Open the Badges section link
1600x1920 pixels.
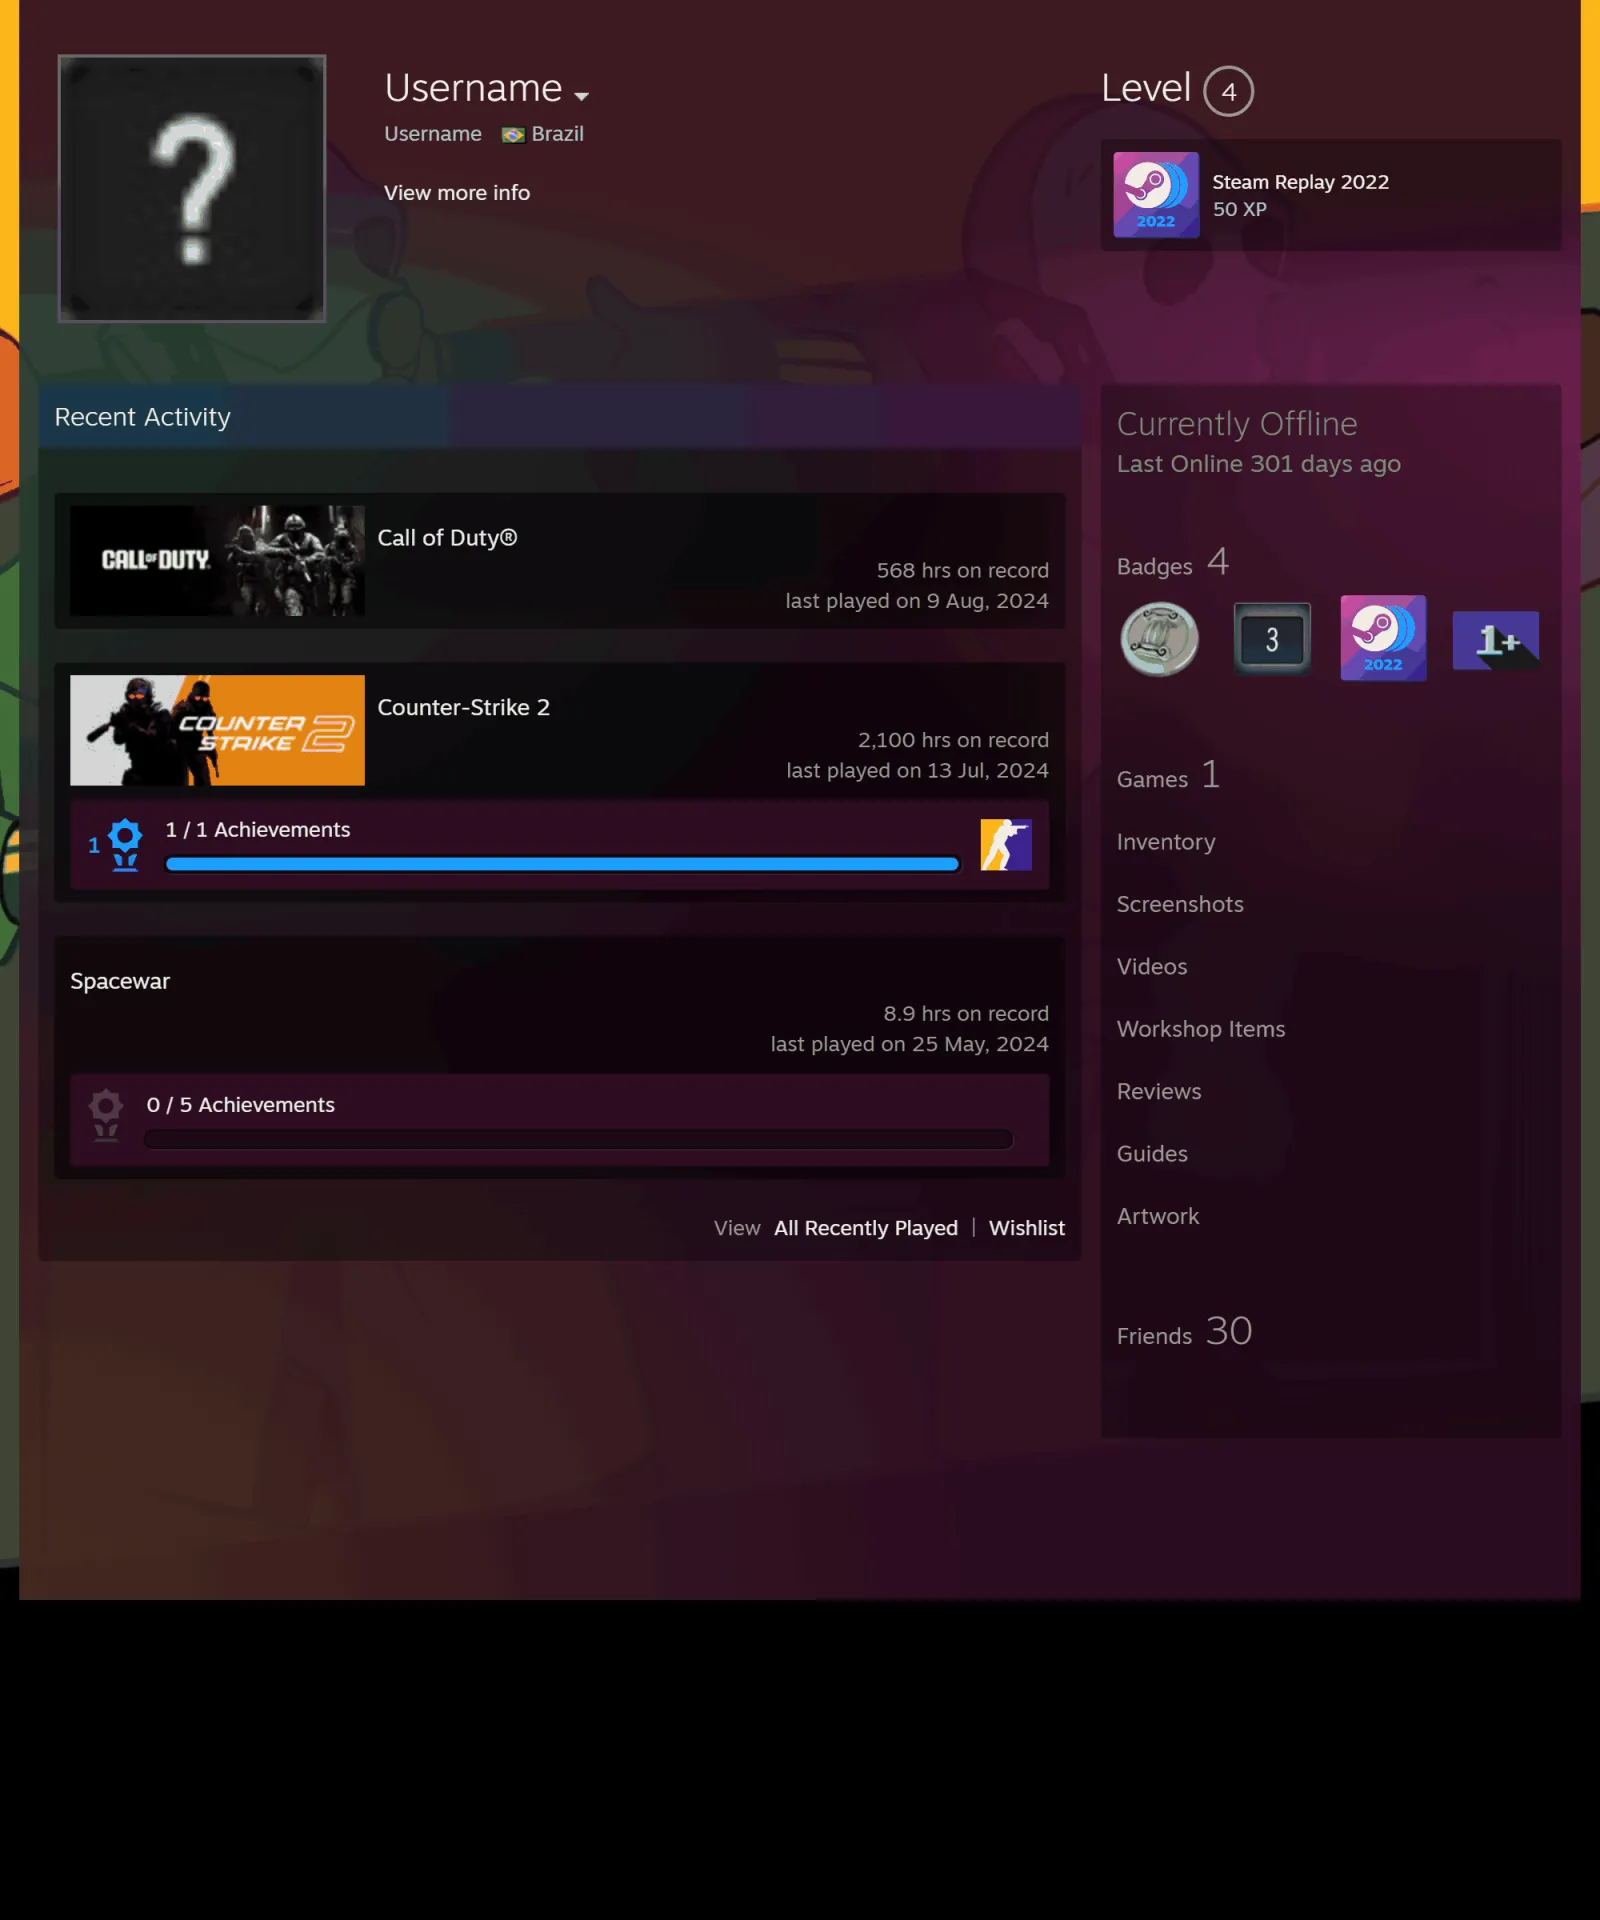point(1173,563)
